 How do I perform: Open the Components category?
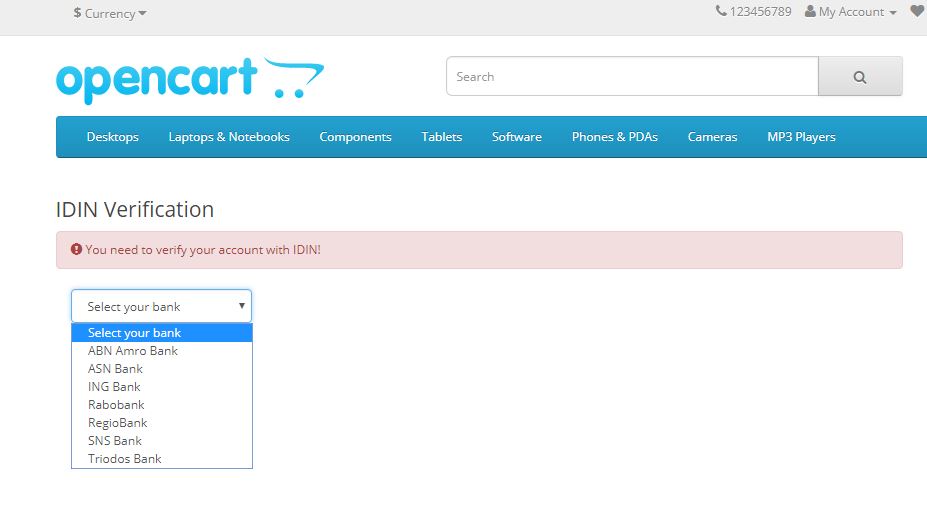pyautogui.click(x=355, y=137)
